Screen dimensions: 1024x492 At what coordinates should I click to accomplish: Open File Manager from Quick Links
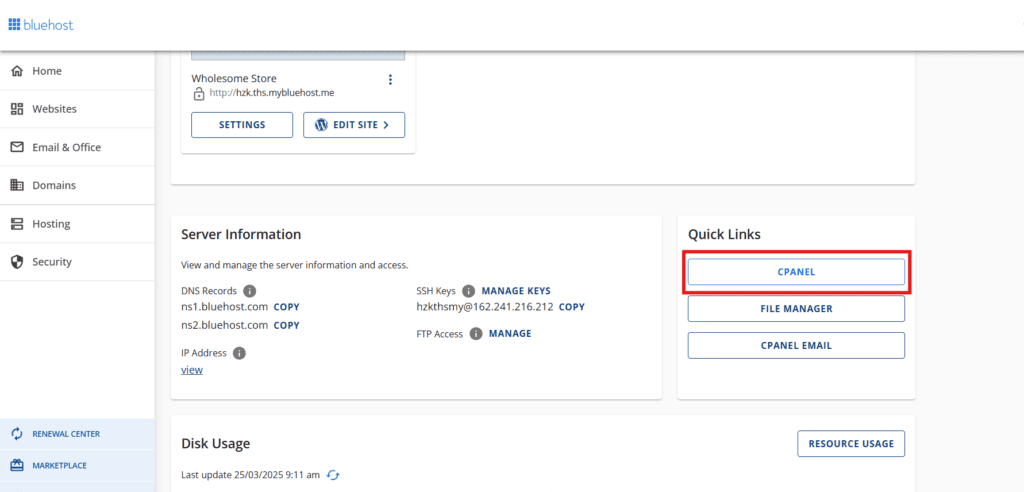click(796, 308)
